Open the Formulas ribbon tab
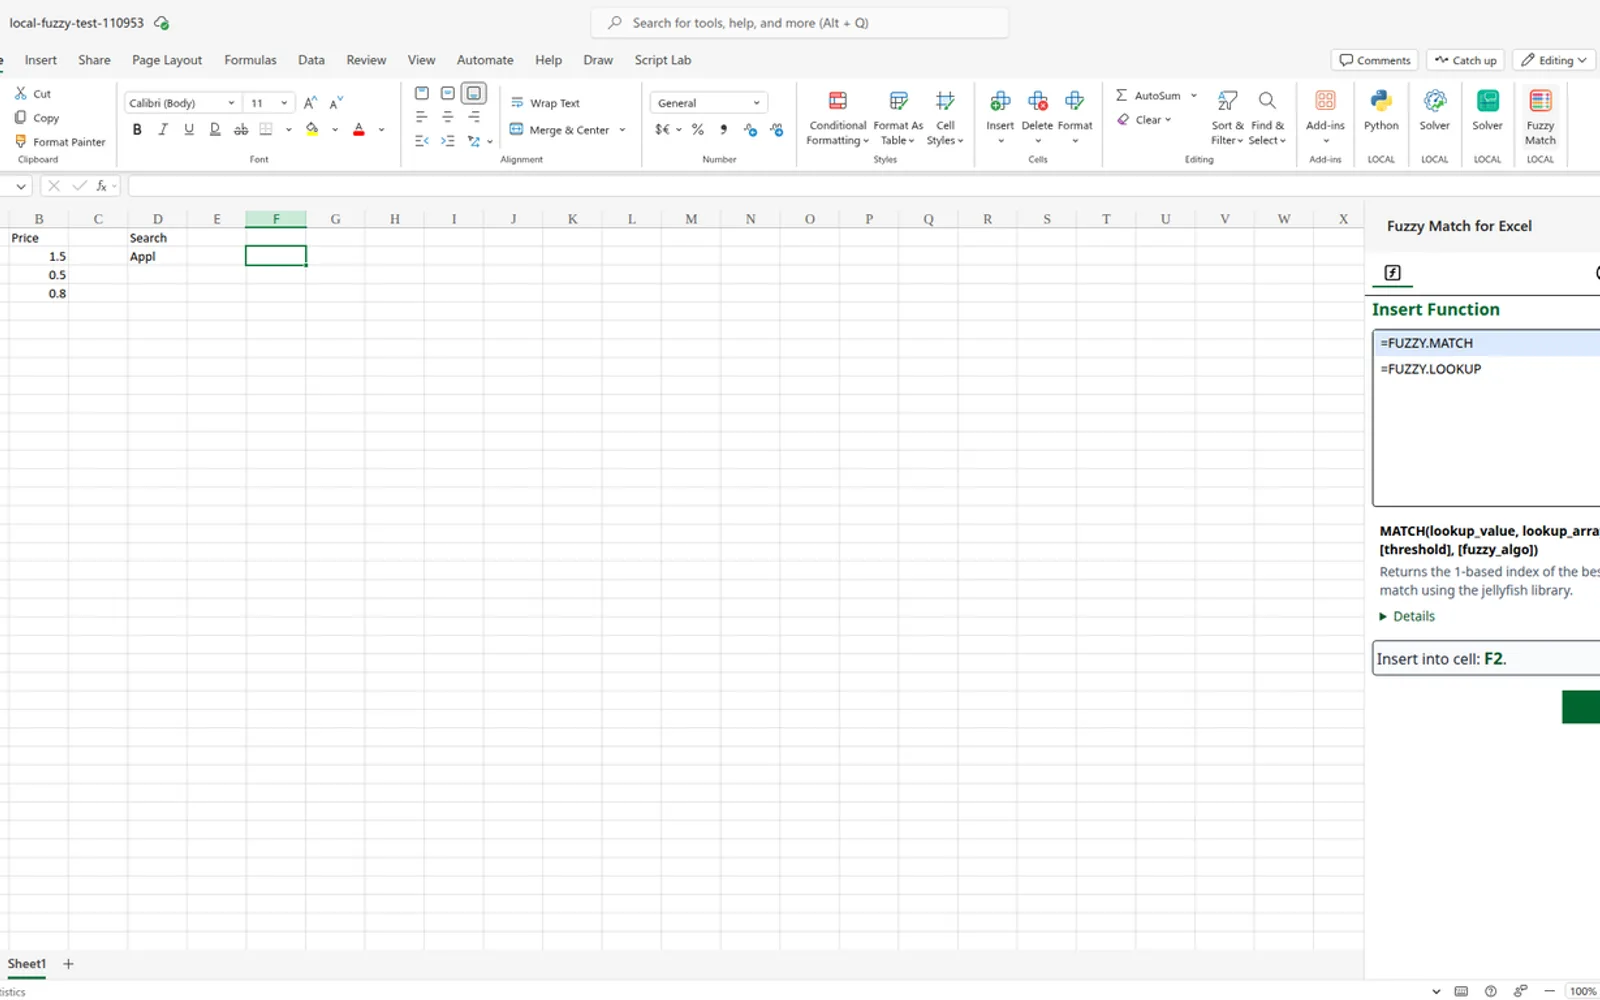Screen dimensions: 1600x1000 coord(250,60)
